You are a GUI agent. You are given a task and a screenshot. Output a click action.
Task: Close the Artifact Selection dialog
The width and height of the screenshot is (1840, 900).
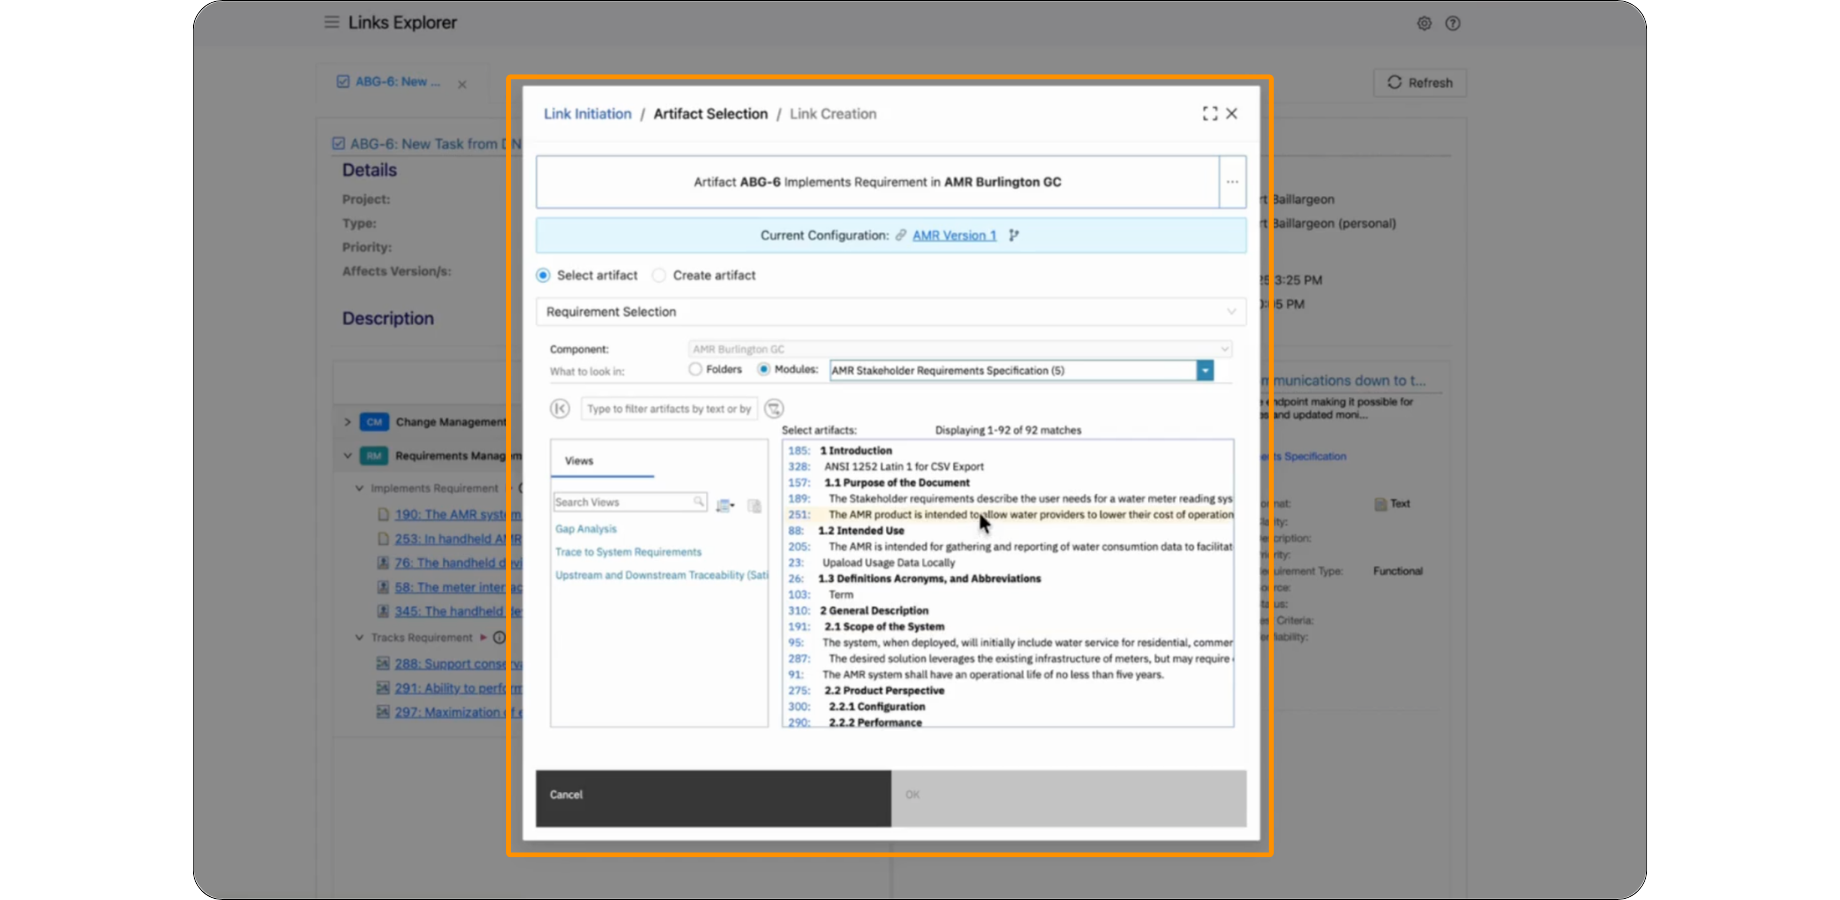pyautogui.click(x=1232, y=114)
